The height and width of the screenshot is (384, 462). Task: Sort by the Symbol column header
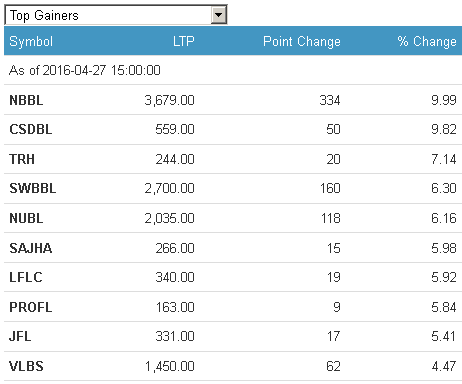(x=31, y=41)
